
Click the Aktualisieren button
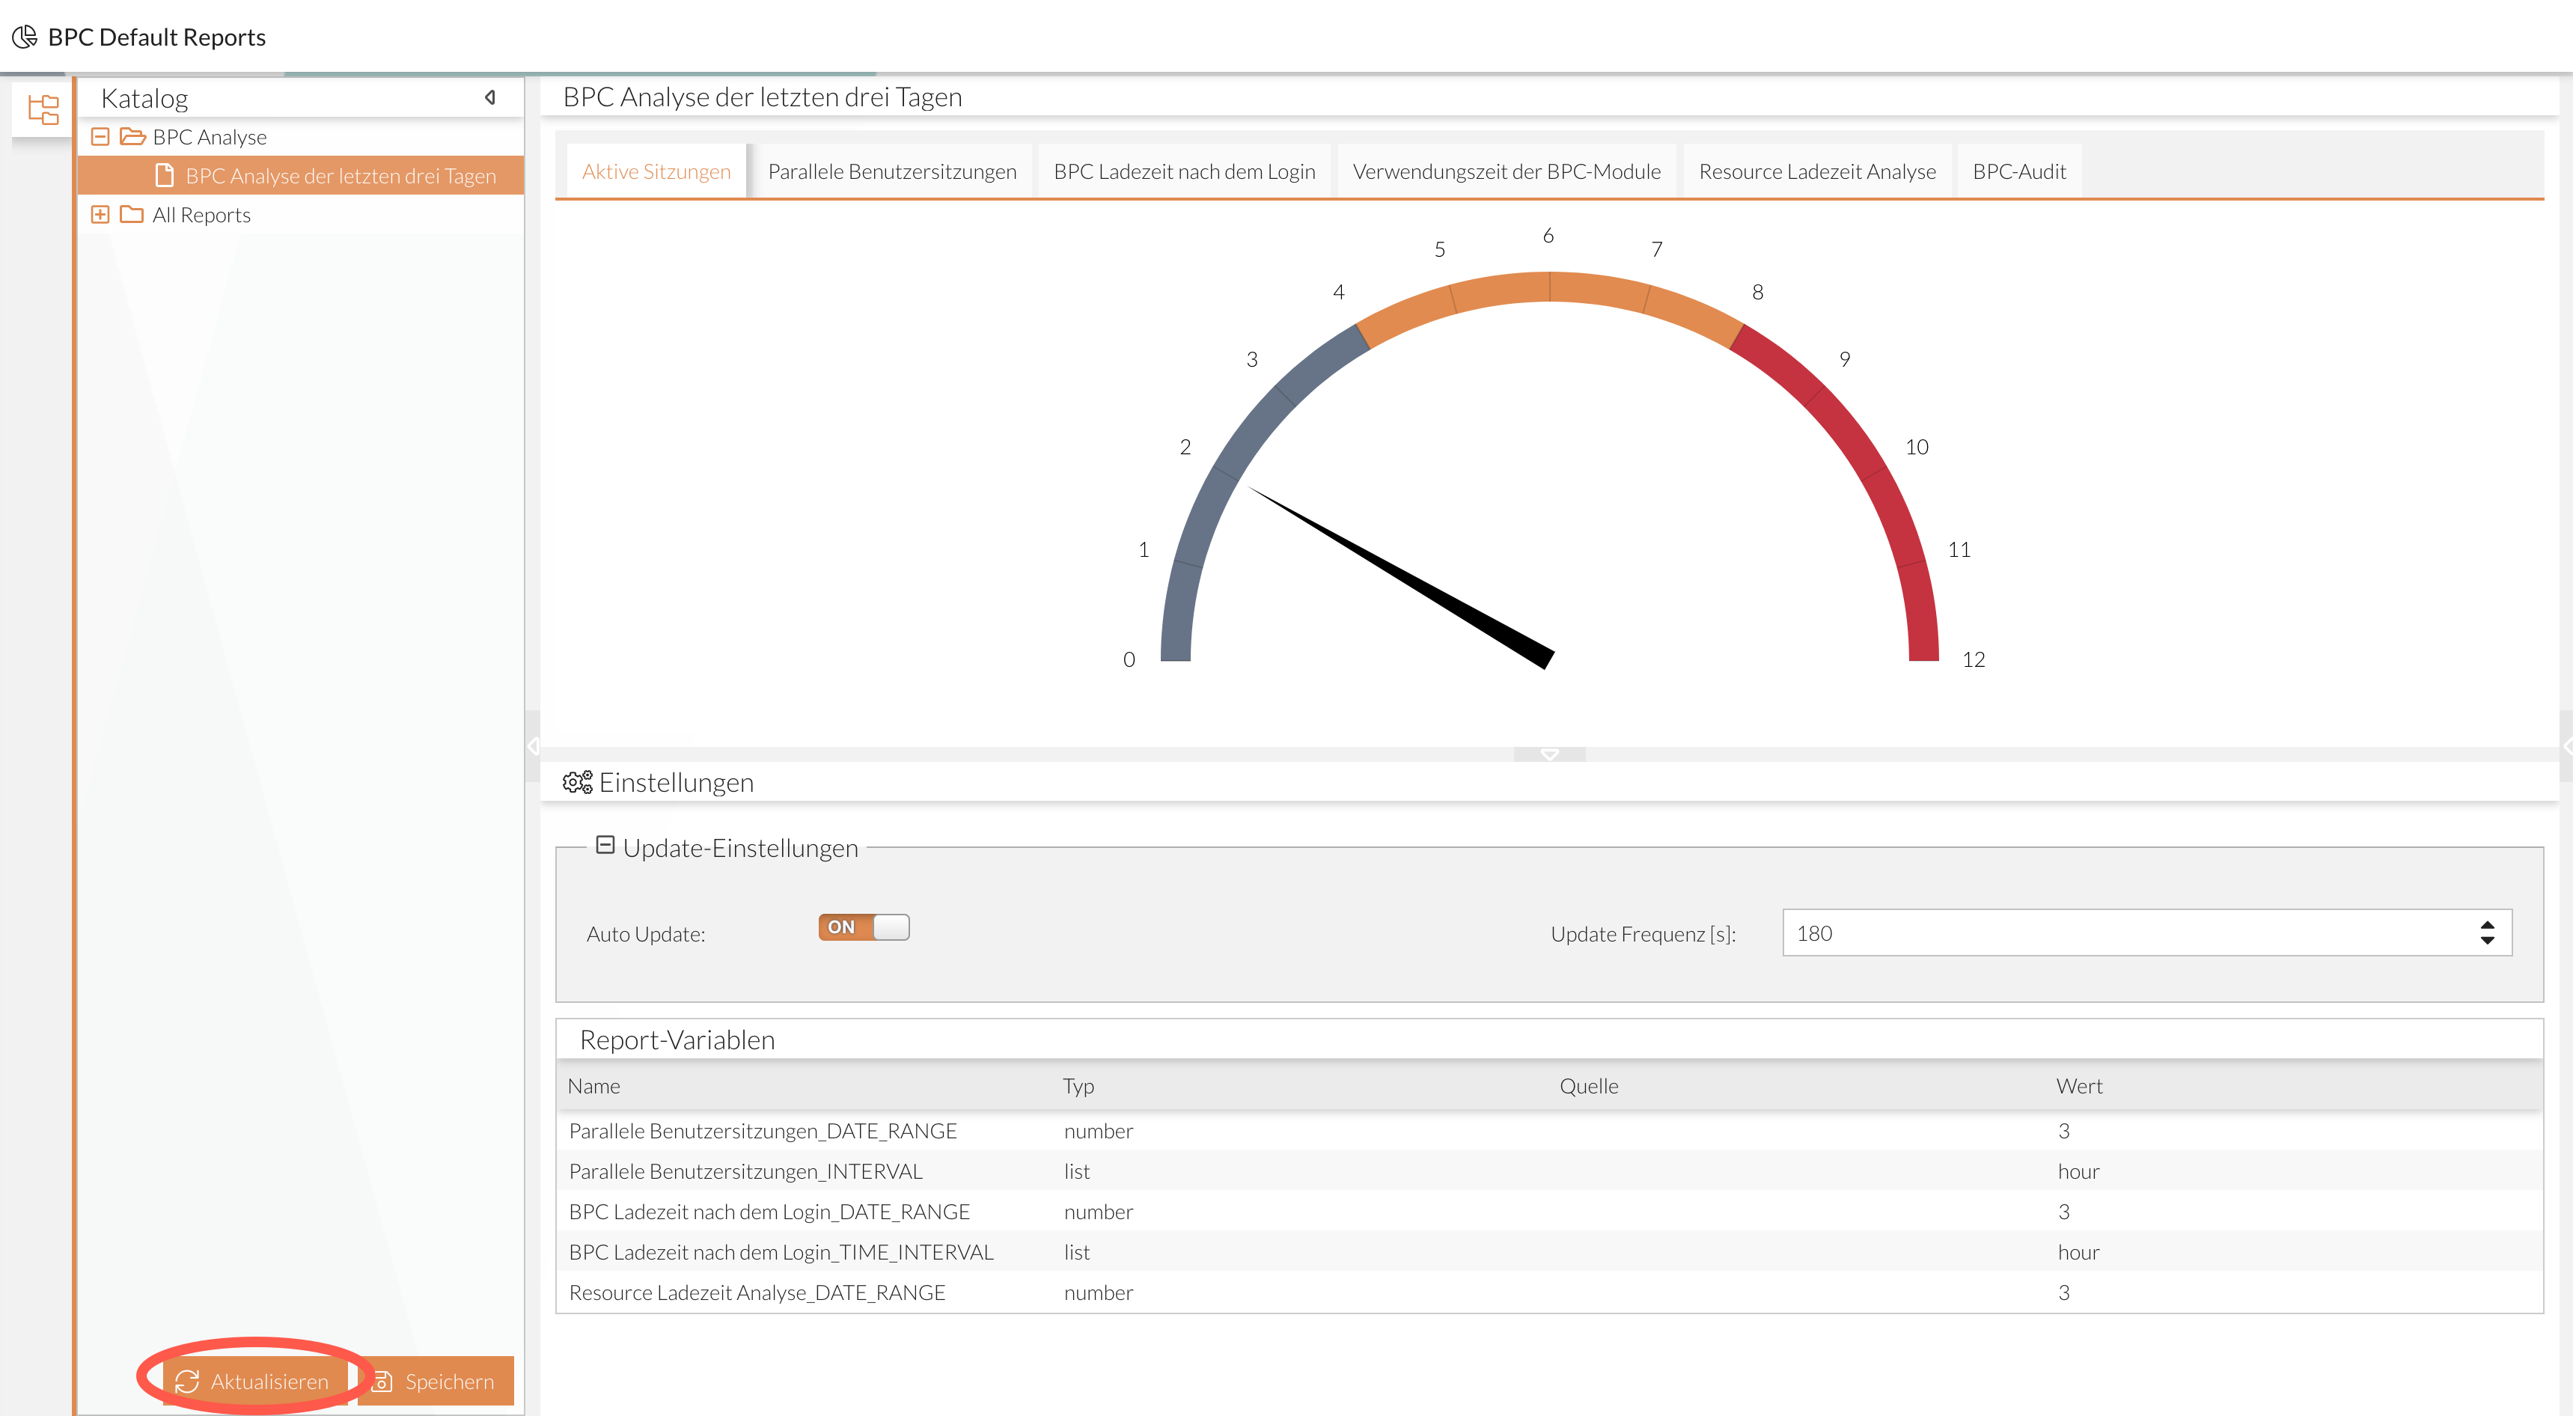[254, 1380]
